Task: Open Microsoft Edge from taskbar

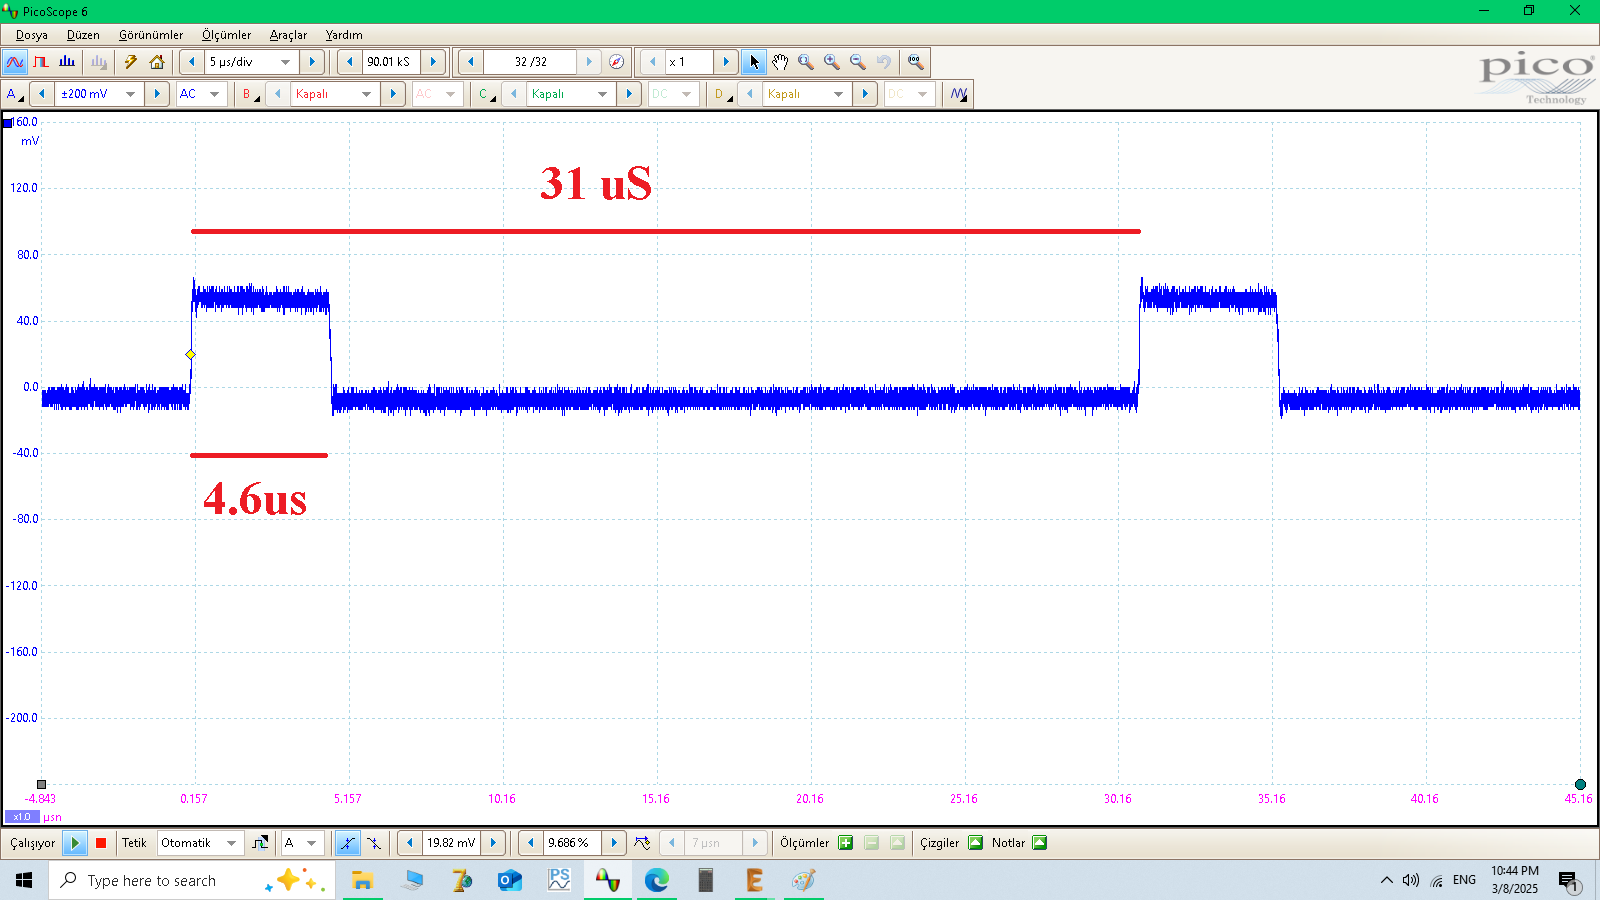Action: pyautogui.click(x=656, y=880)
